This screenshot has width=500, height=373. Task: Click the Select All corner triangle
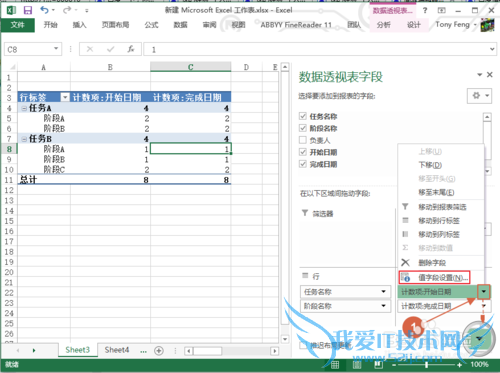point(12,67)
